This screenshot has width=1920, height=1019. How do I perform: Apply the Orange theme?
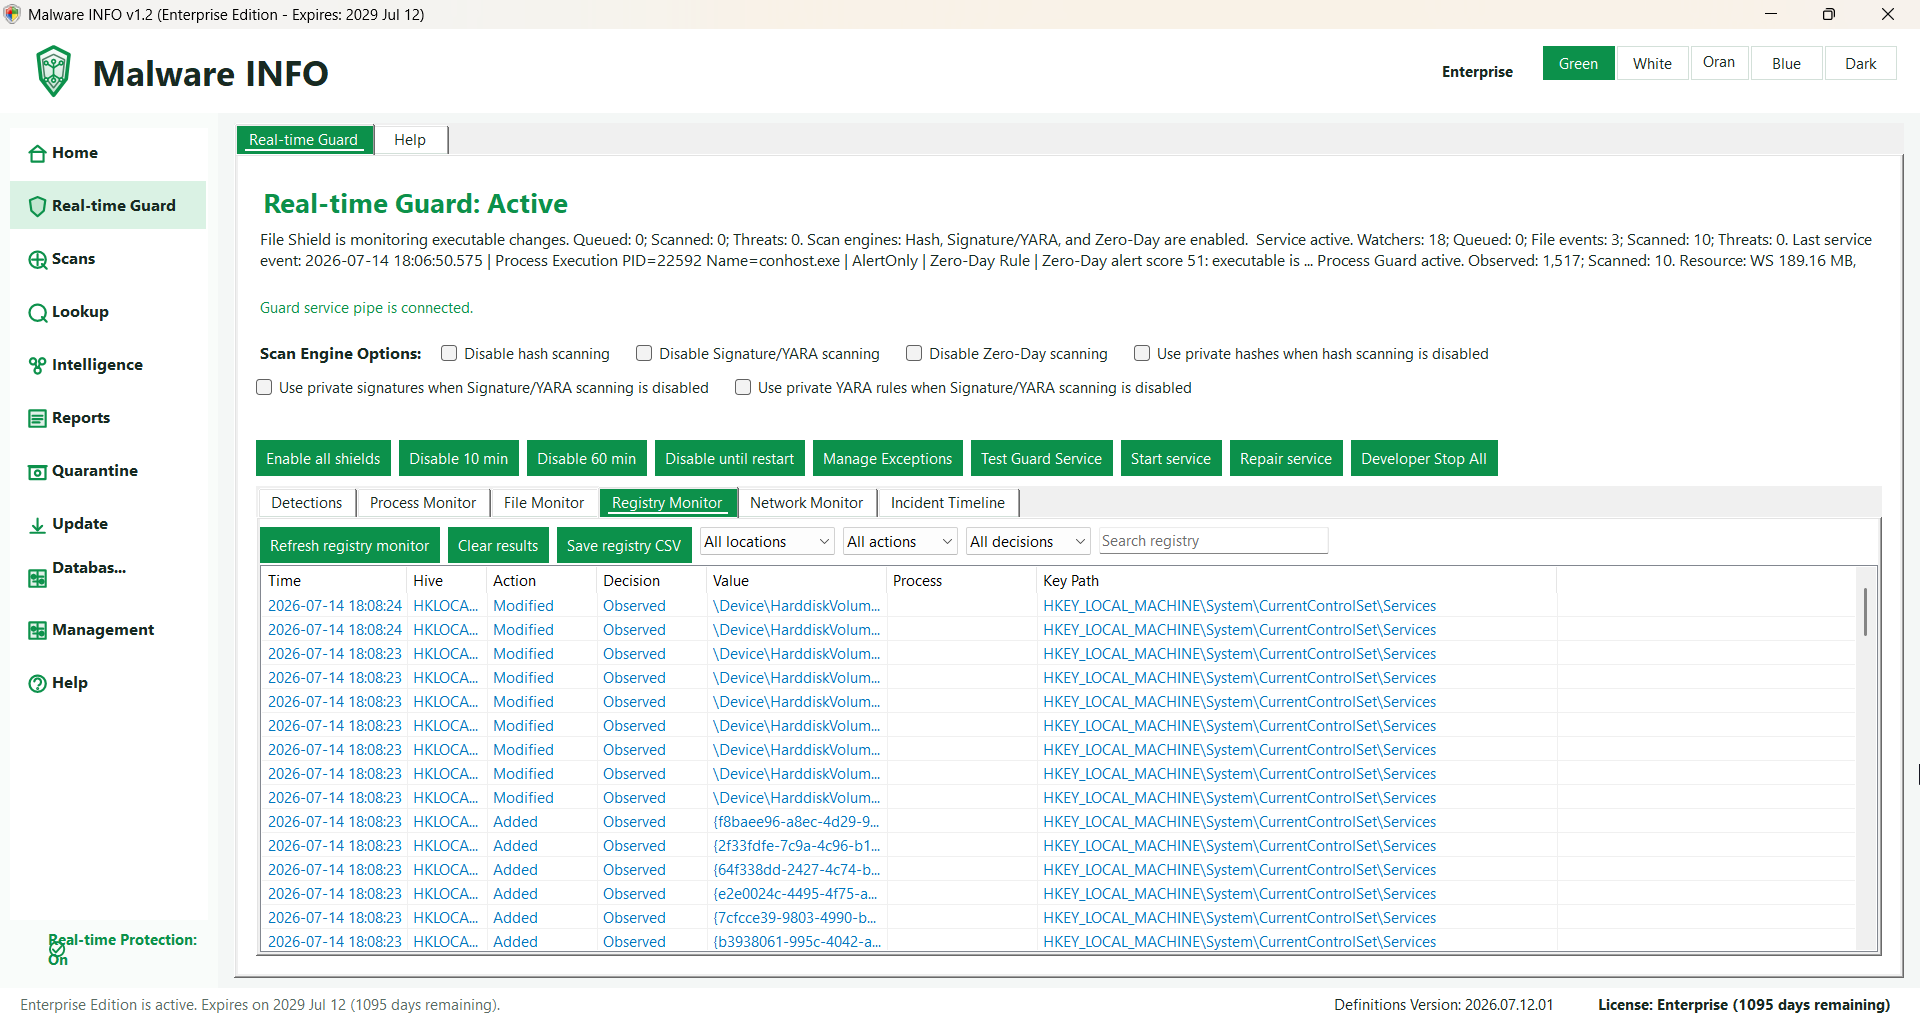point(1720,62)
